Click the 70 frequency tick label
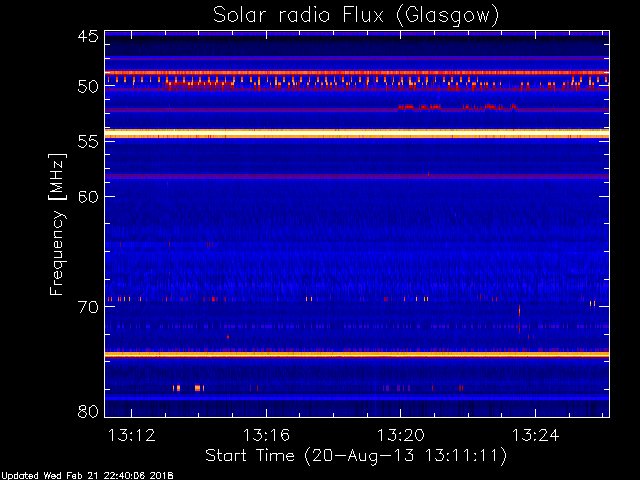The height and width of the screenshot is (480, 640). (88, 307)
